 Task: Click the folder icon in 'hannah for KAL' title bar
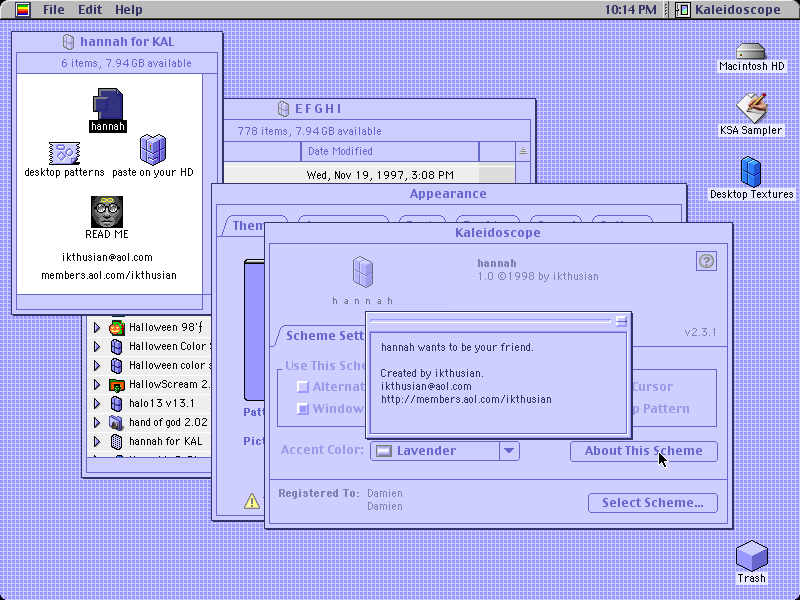click(68, 42)
